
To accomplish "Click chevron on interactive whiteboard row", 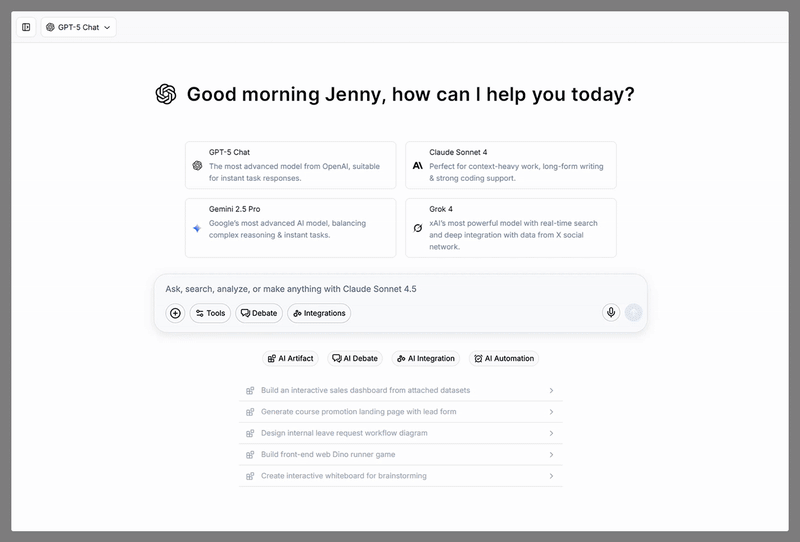I will [551, 476].
